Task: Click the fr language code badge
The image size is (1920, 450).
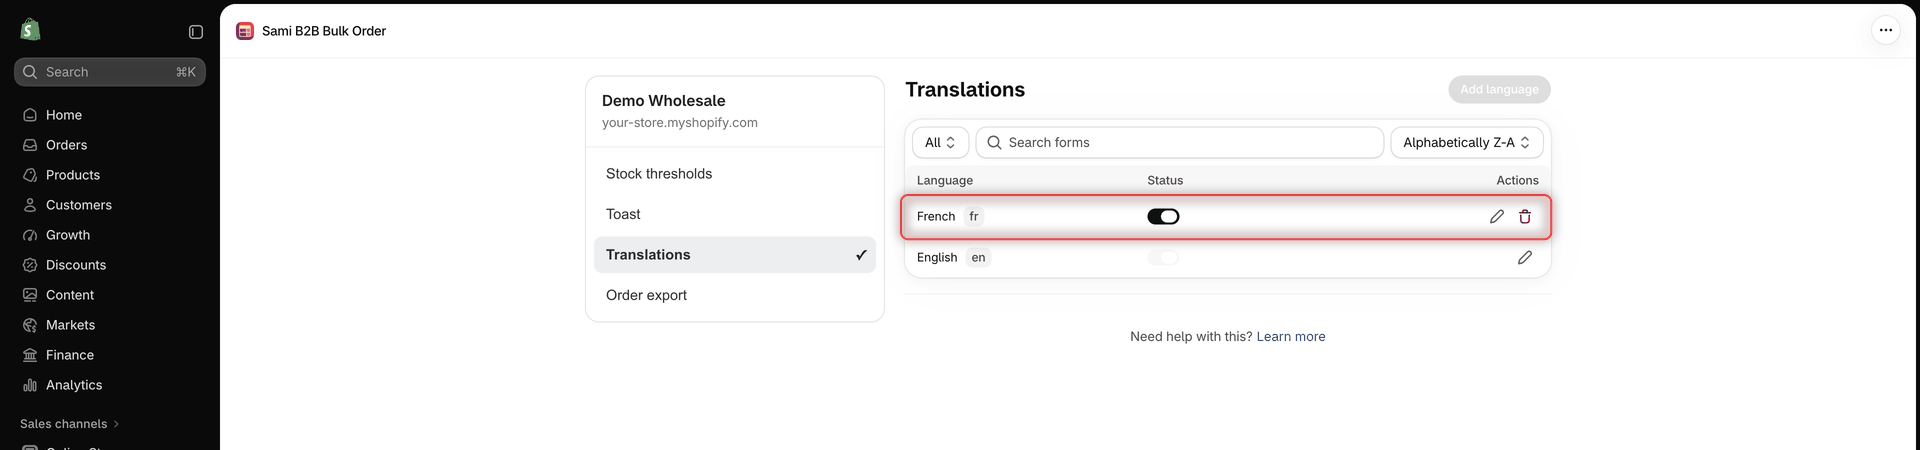Action: tap(974, 216)
